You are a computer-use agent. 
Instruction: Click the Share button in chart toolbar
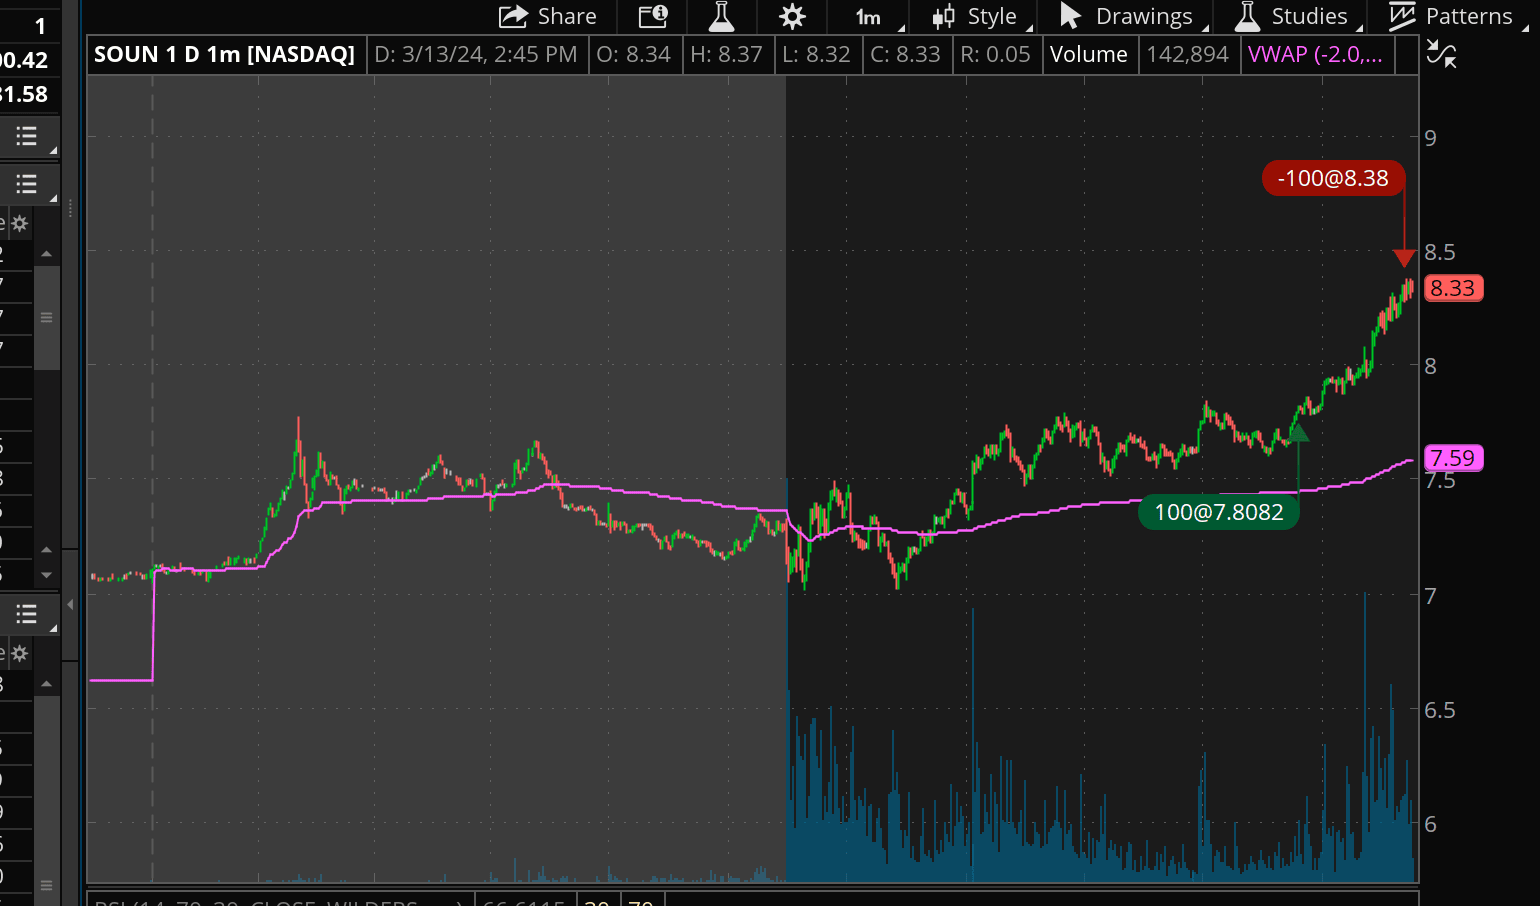click(x=548, y=16)
